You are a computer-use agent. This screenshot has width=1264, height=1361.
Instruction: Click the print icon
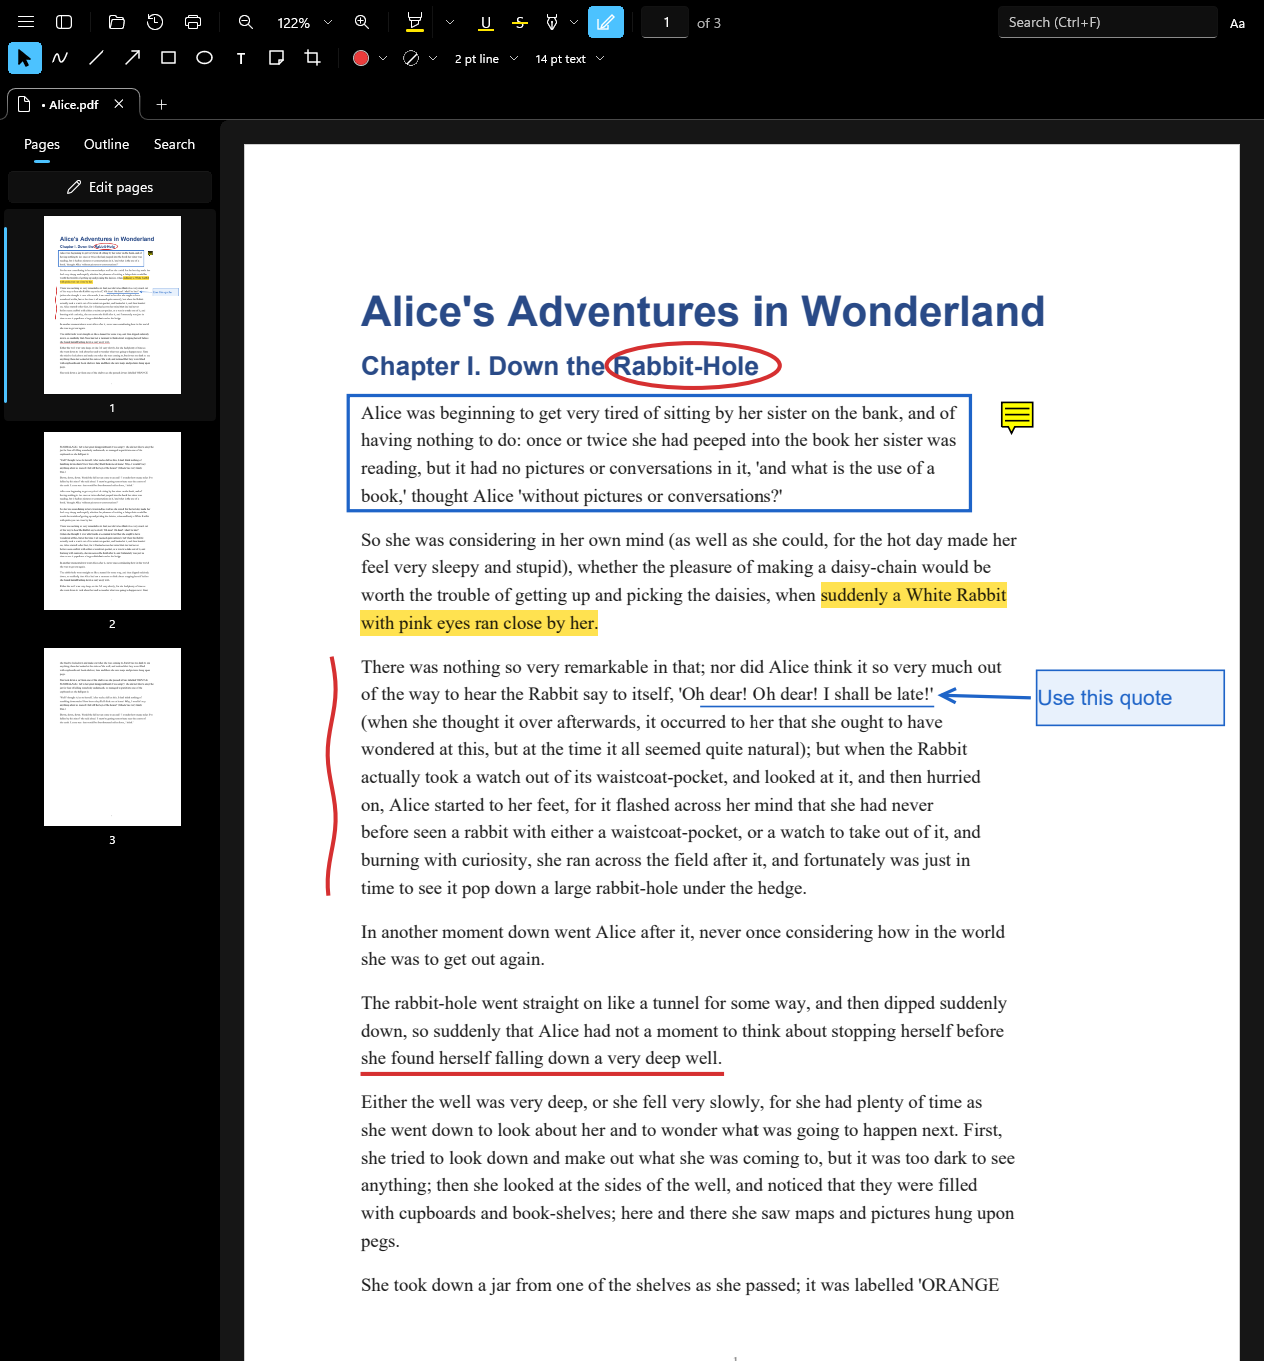[193, 22]
